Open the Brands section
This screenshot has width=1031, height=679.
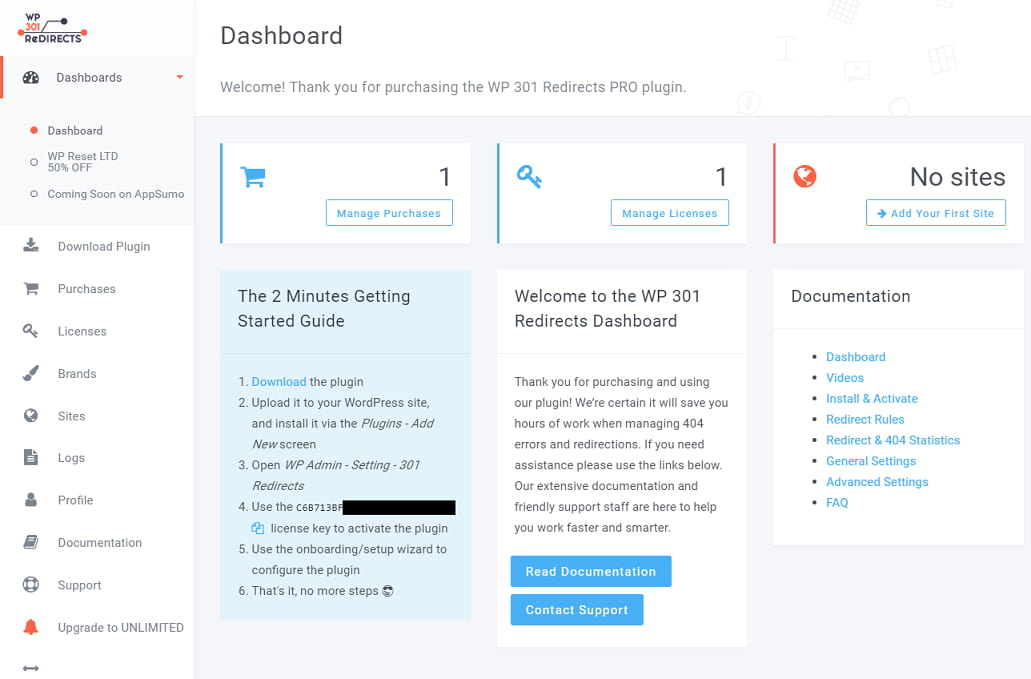77,374
